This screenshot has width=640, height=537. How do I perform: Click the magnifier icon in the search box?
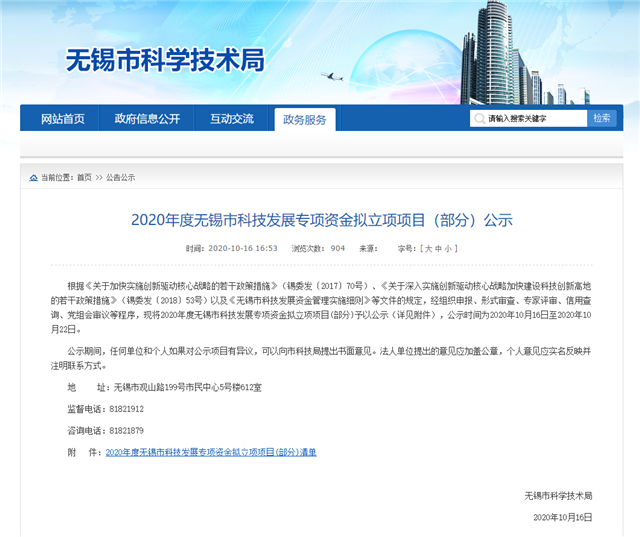coord(480,119)
